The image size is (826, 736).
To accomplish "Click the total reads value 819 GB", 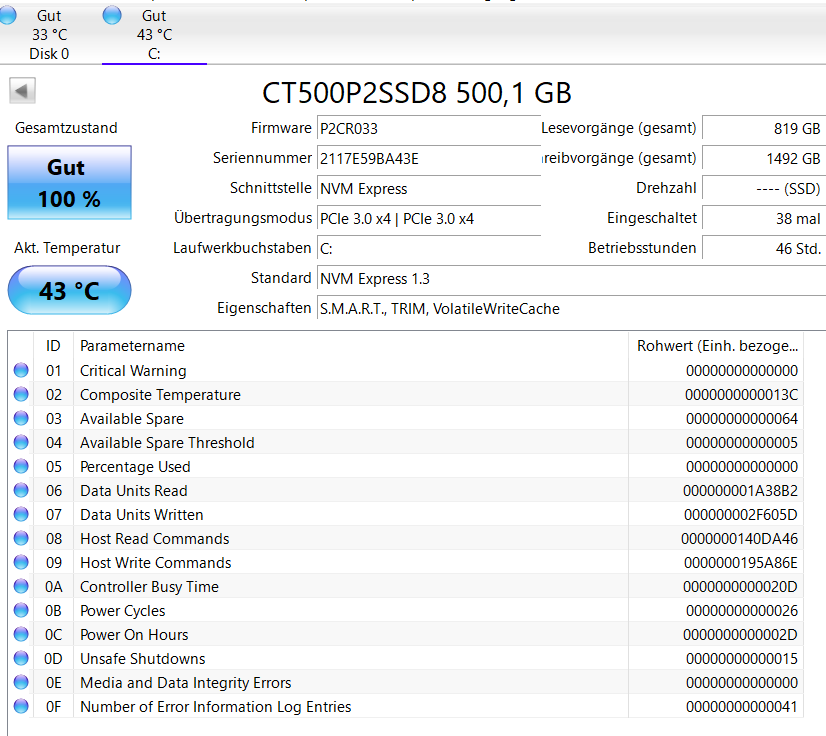I will [764, 129].
